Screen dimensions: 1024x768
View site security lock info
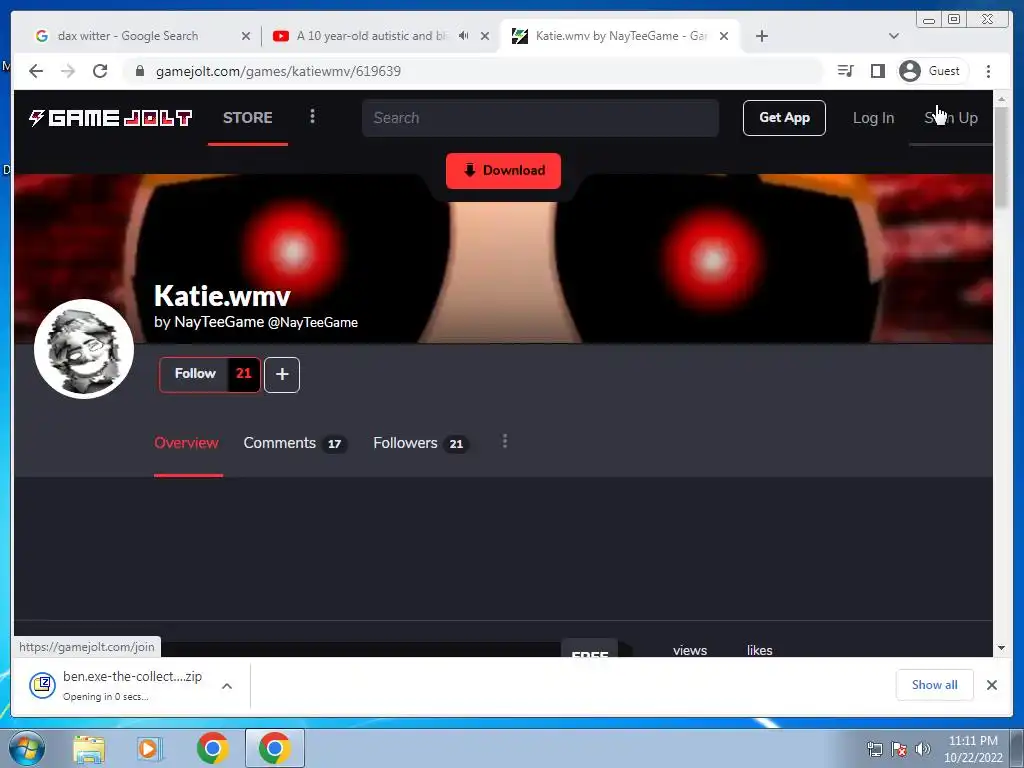coord(140,71)
